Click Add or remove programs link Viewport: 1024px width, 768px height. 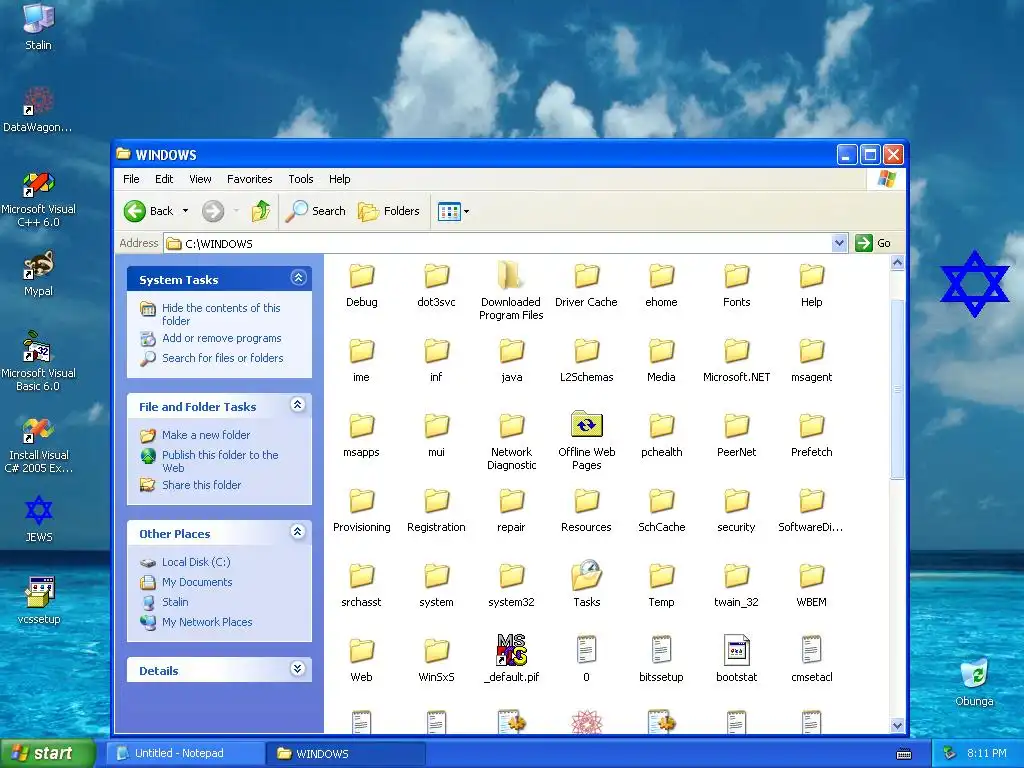(x=221, y=338)
